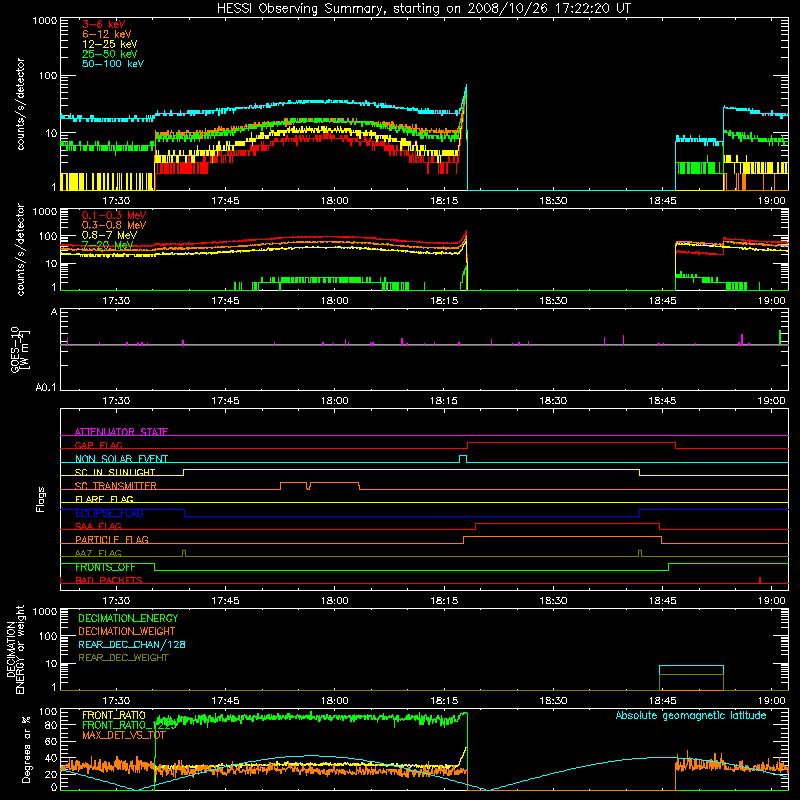Click the short NON_SOLAR_EVENT pulse near 18:17

click(x=463, y=458)
